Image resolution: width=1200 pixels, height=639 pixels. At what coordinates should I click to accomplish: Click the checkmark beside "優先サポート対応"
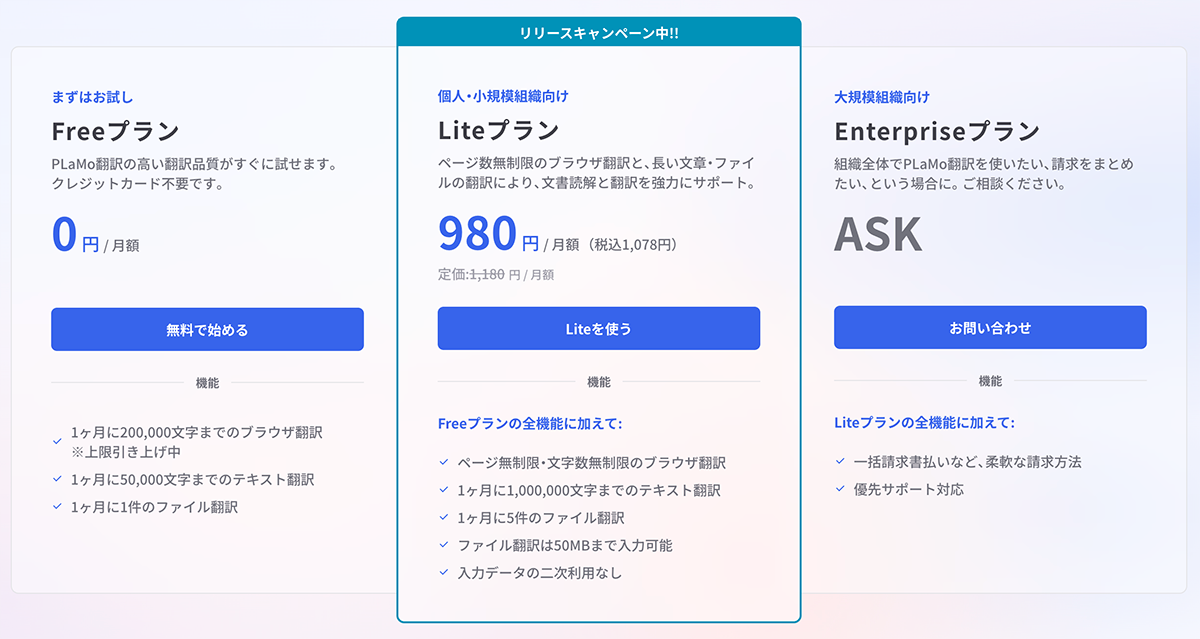(840, 489)
